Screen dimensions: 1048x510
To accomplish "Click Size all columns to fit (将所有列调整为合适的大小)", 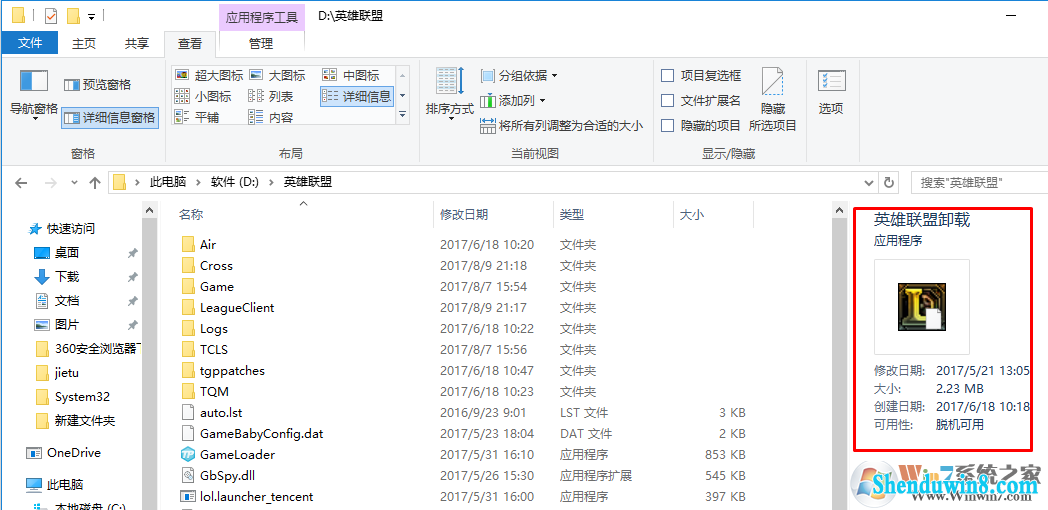I will click(562, 125).
